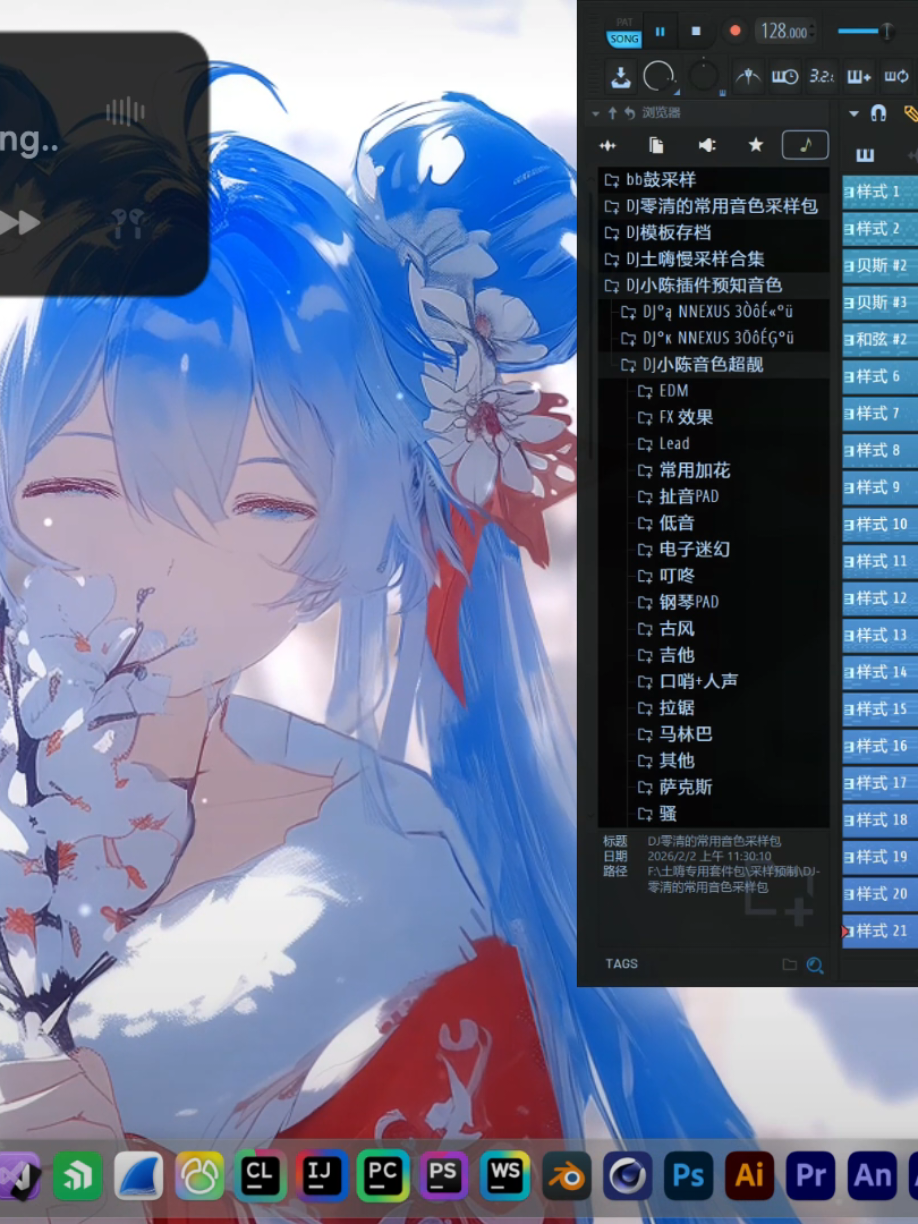Viewport: 918px width, 1224px height.
Task: Collapse the DJ小陈插件预知音色 folder
Action: click(713, 286)
